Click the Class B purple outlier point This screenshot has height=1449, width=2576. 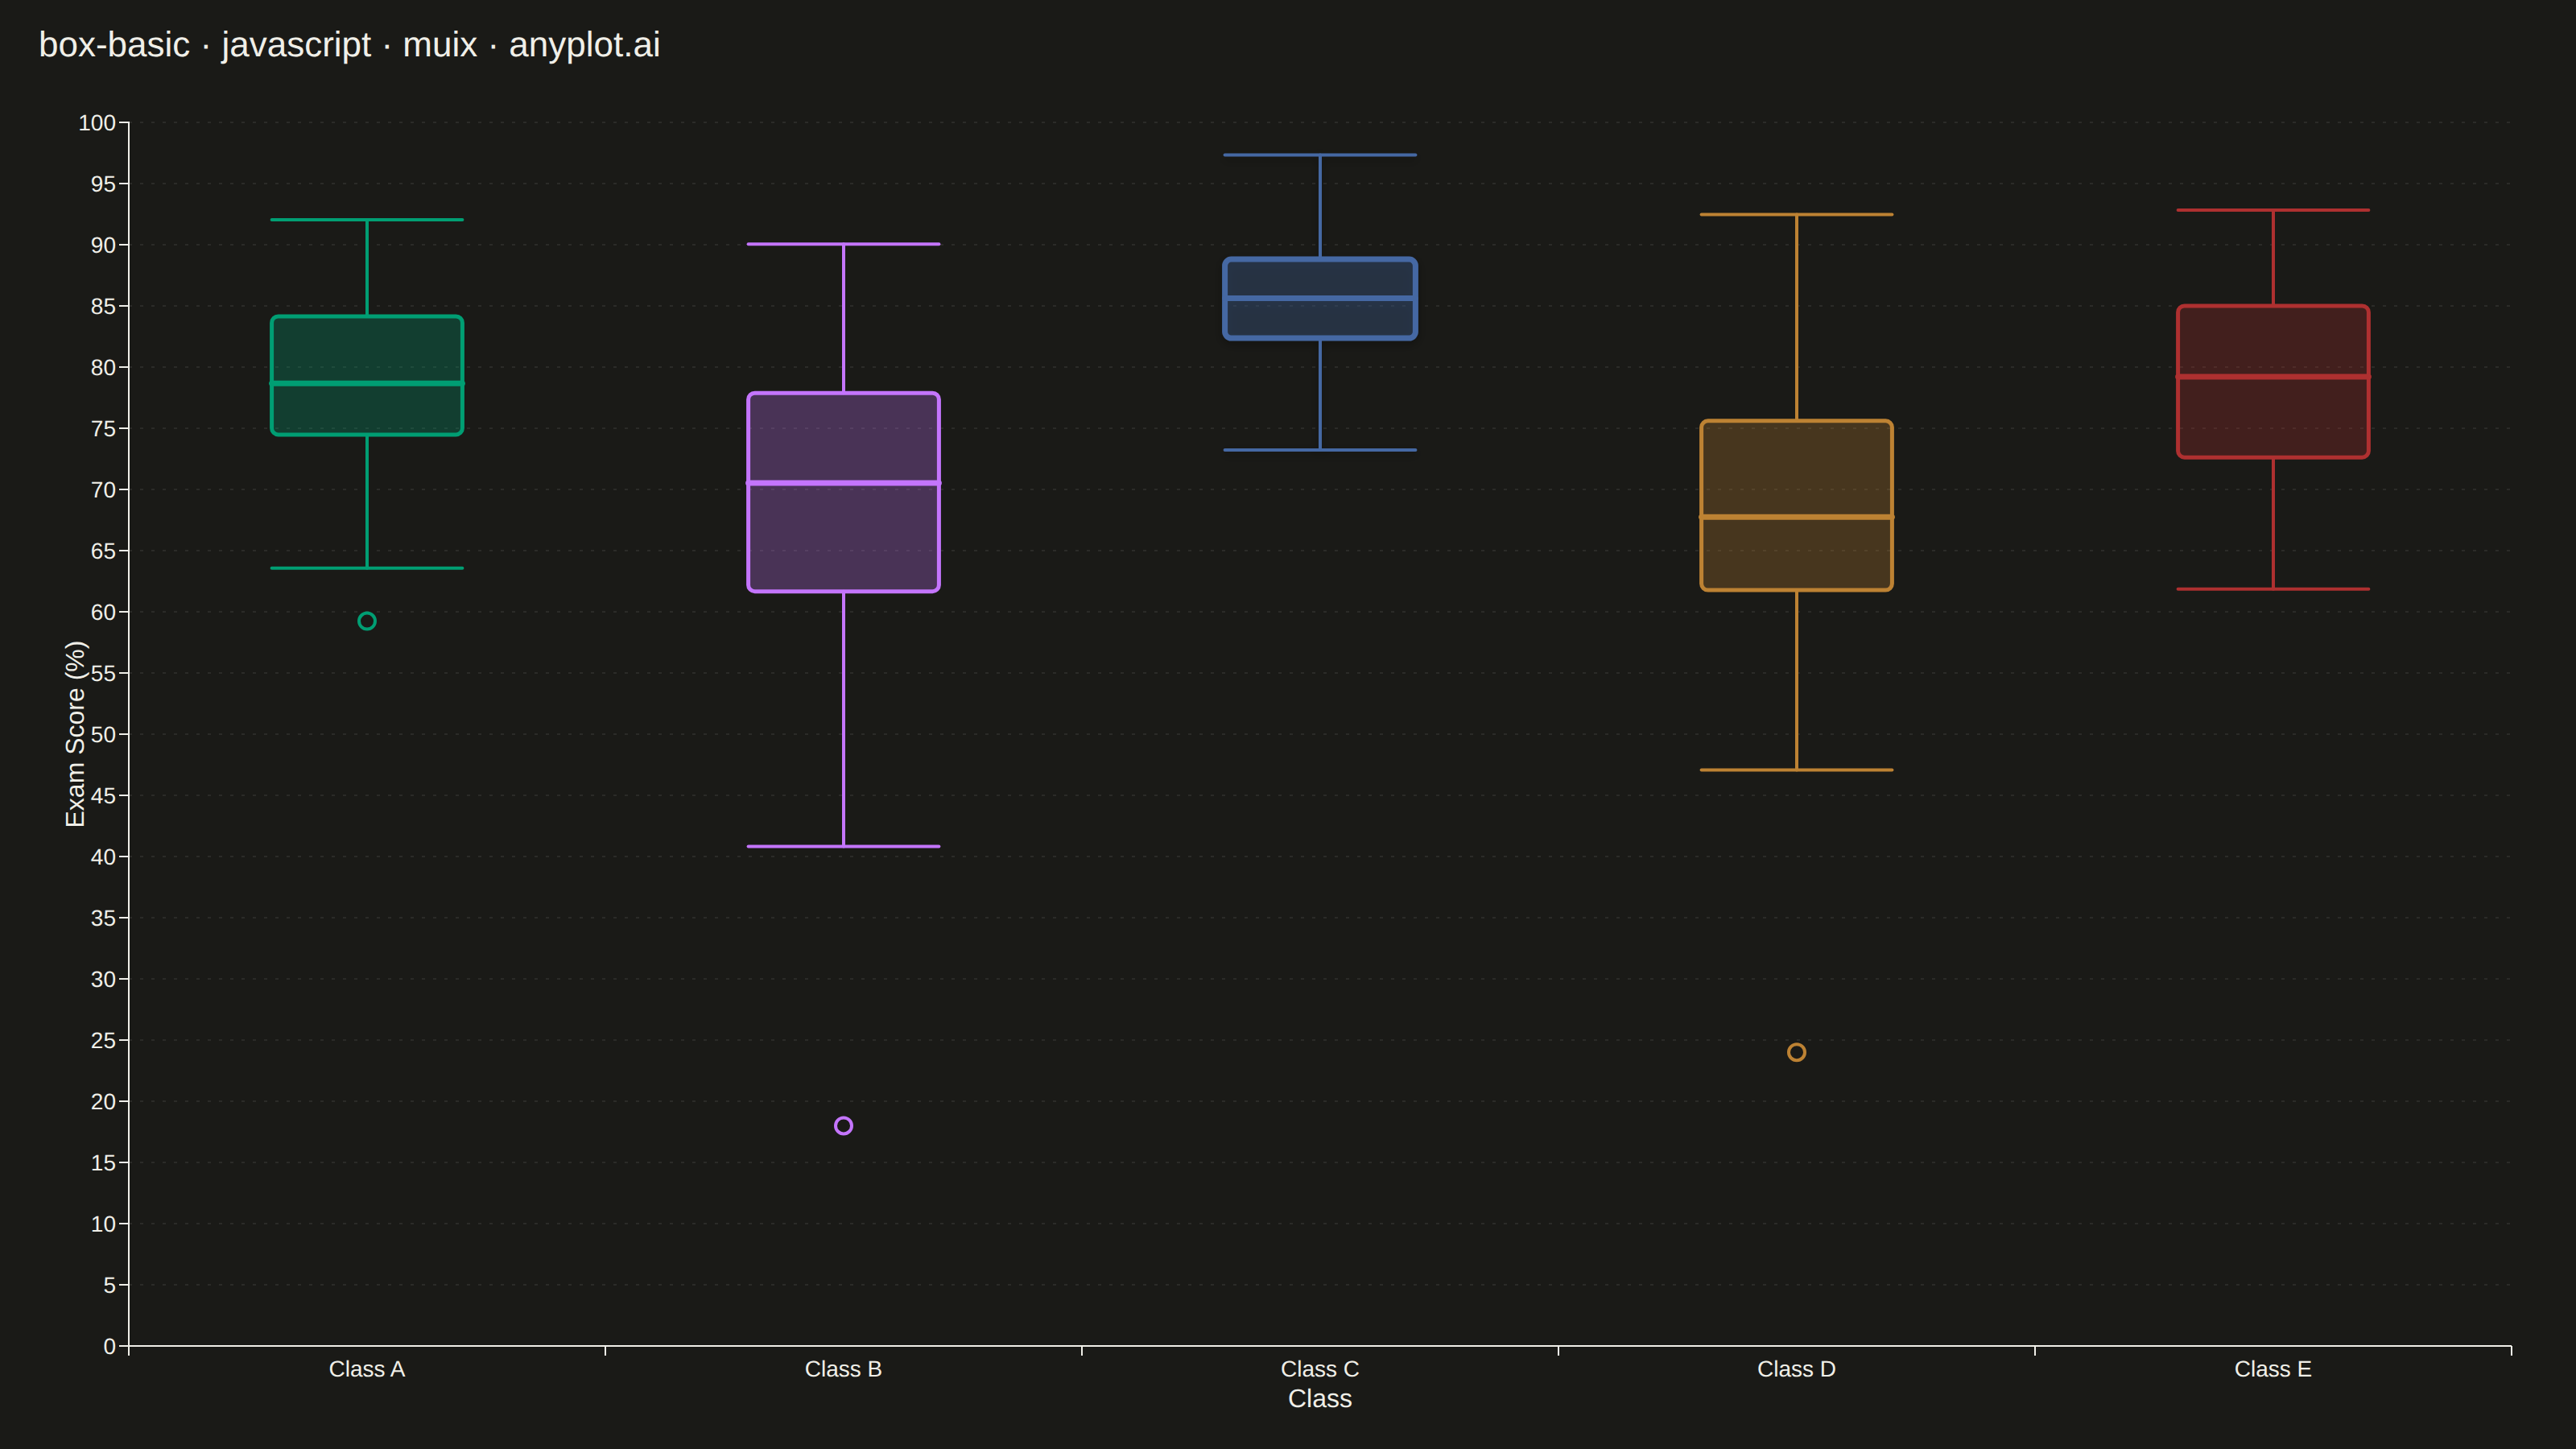tap(843, 1126)
